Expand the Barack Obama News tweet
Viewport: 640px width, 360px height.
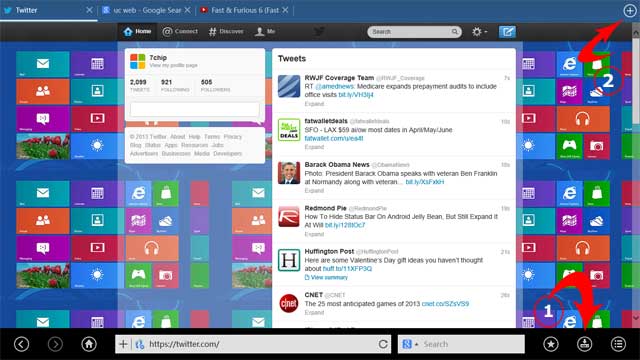coord(314,191)
